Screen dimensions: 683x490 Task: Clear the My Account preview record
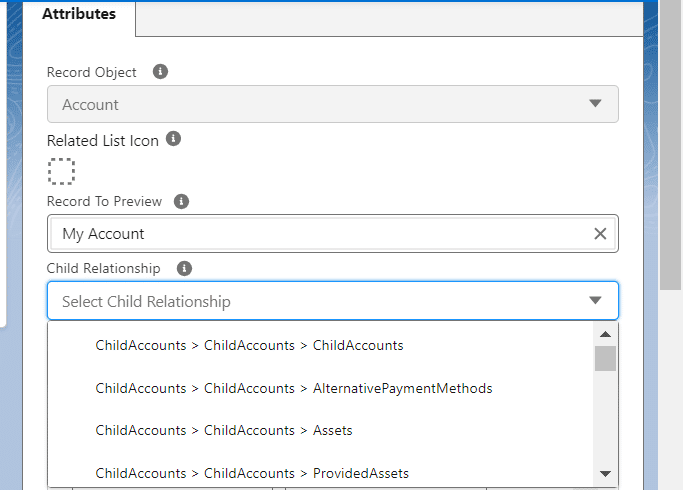(x=600, y=234)
